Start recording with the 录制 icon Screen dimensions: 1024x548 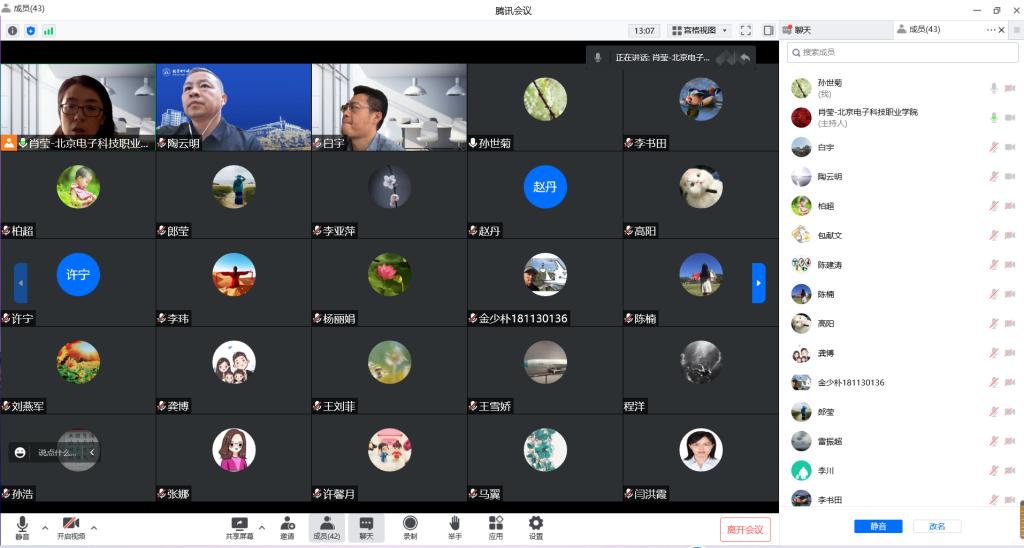pos(410,527)
